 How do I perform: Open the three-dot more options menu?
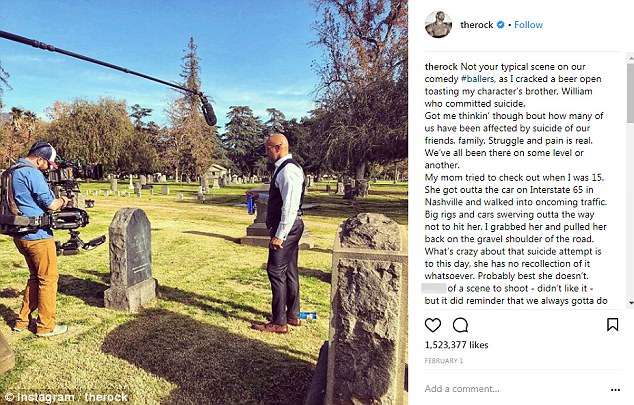coord(615,390)
